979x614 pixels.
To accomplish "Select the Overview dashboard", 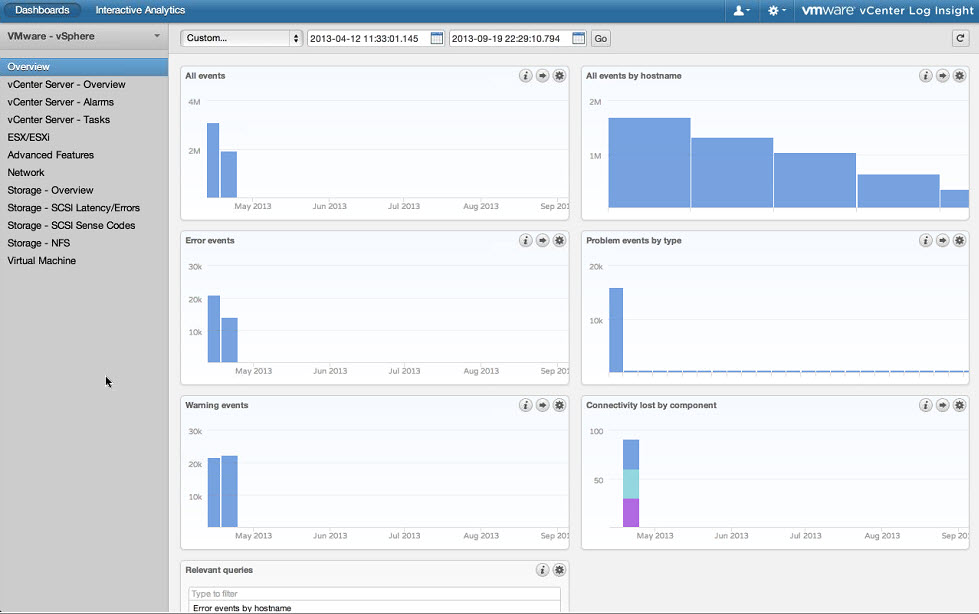I will 84,67.
